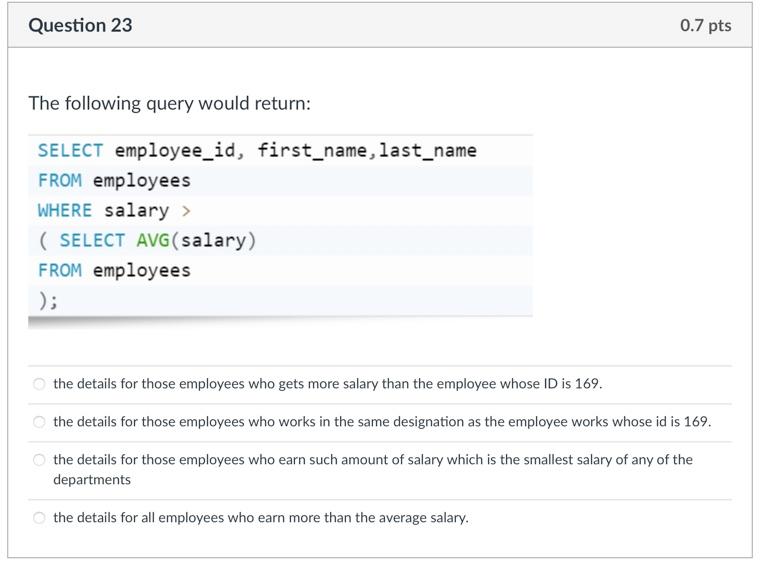
Task: Click answer text 'who gets more salary than the employee whose ID is 169'
Action: (x=425, y=384)
